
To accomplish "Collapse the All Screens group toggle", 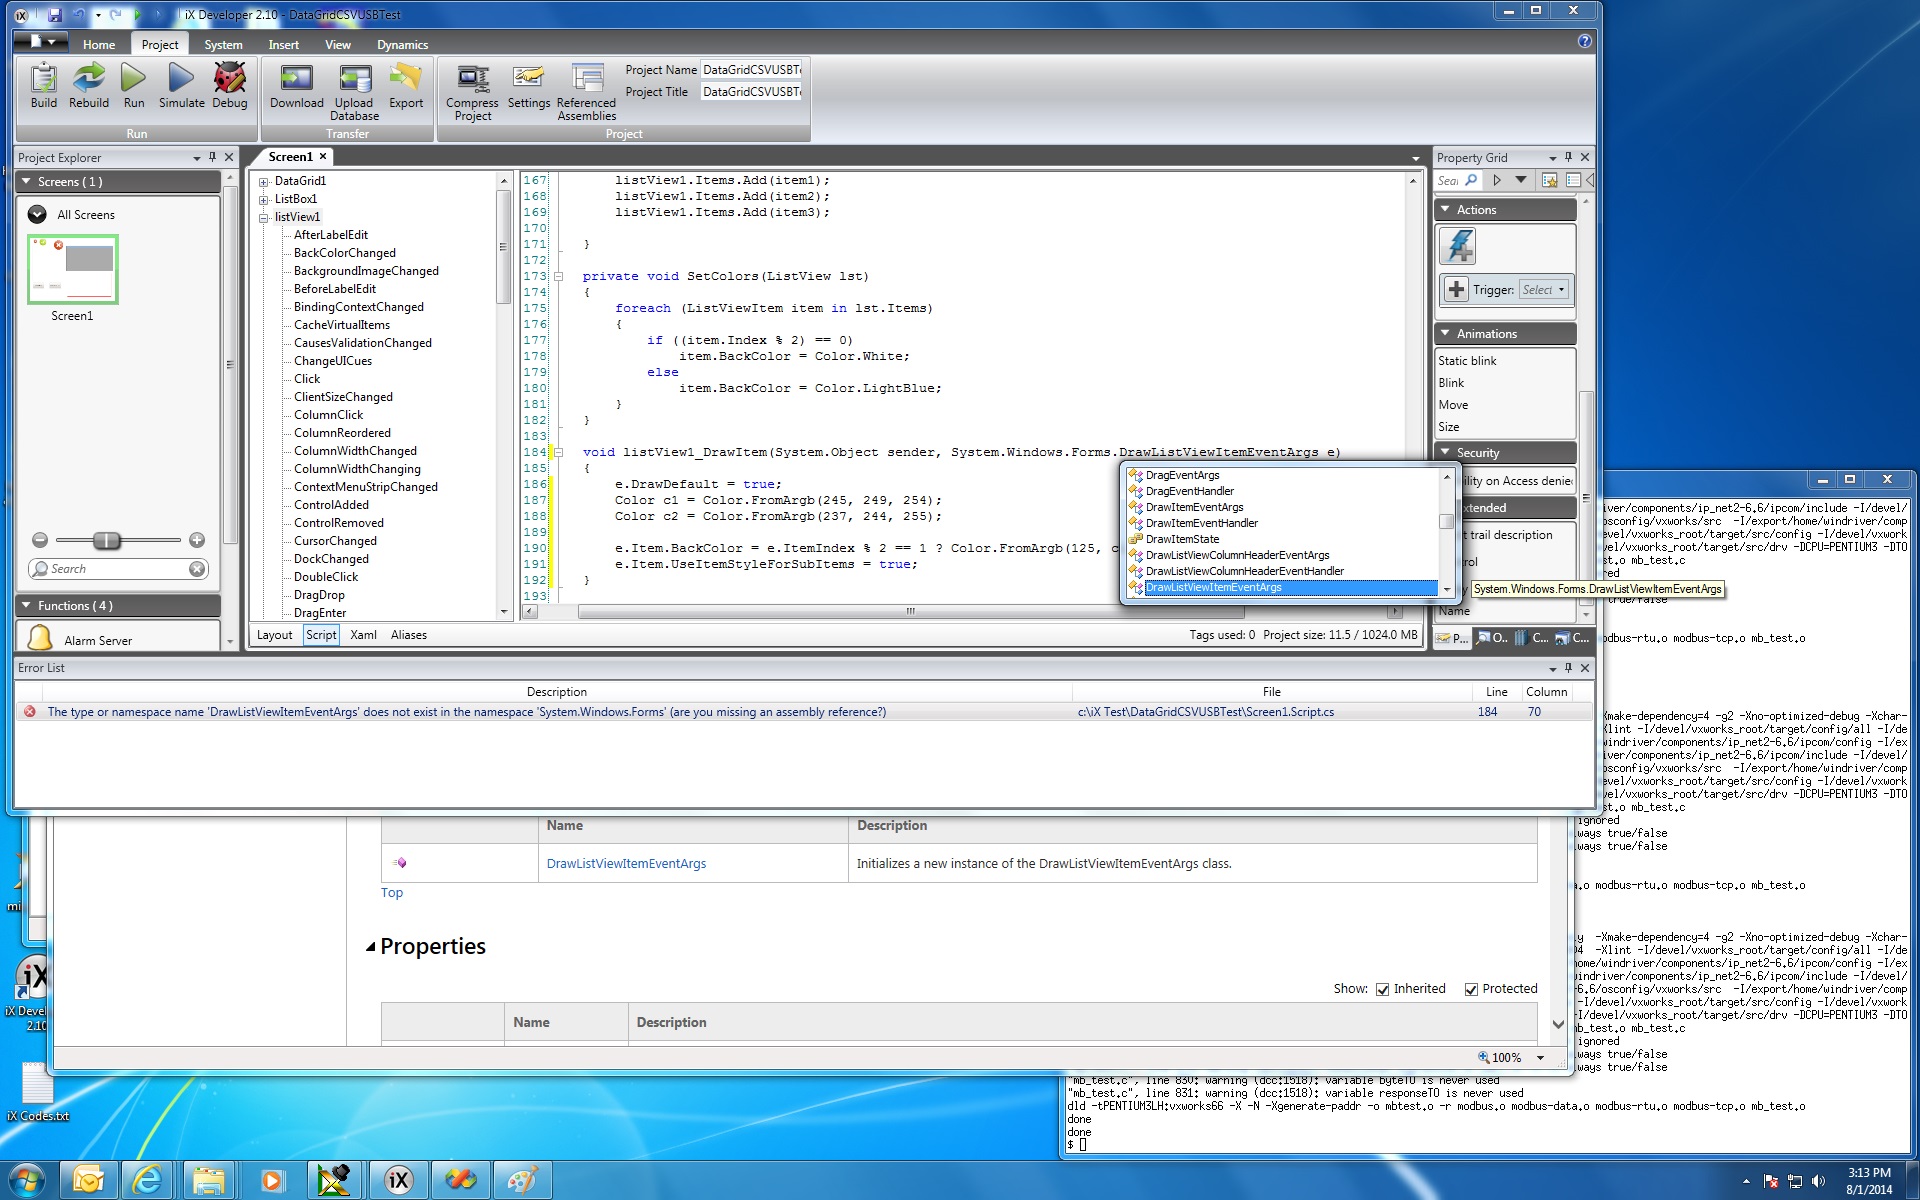I will pyautogui.click(x=37, y=214).
